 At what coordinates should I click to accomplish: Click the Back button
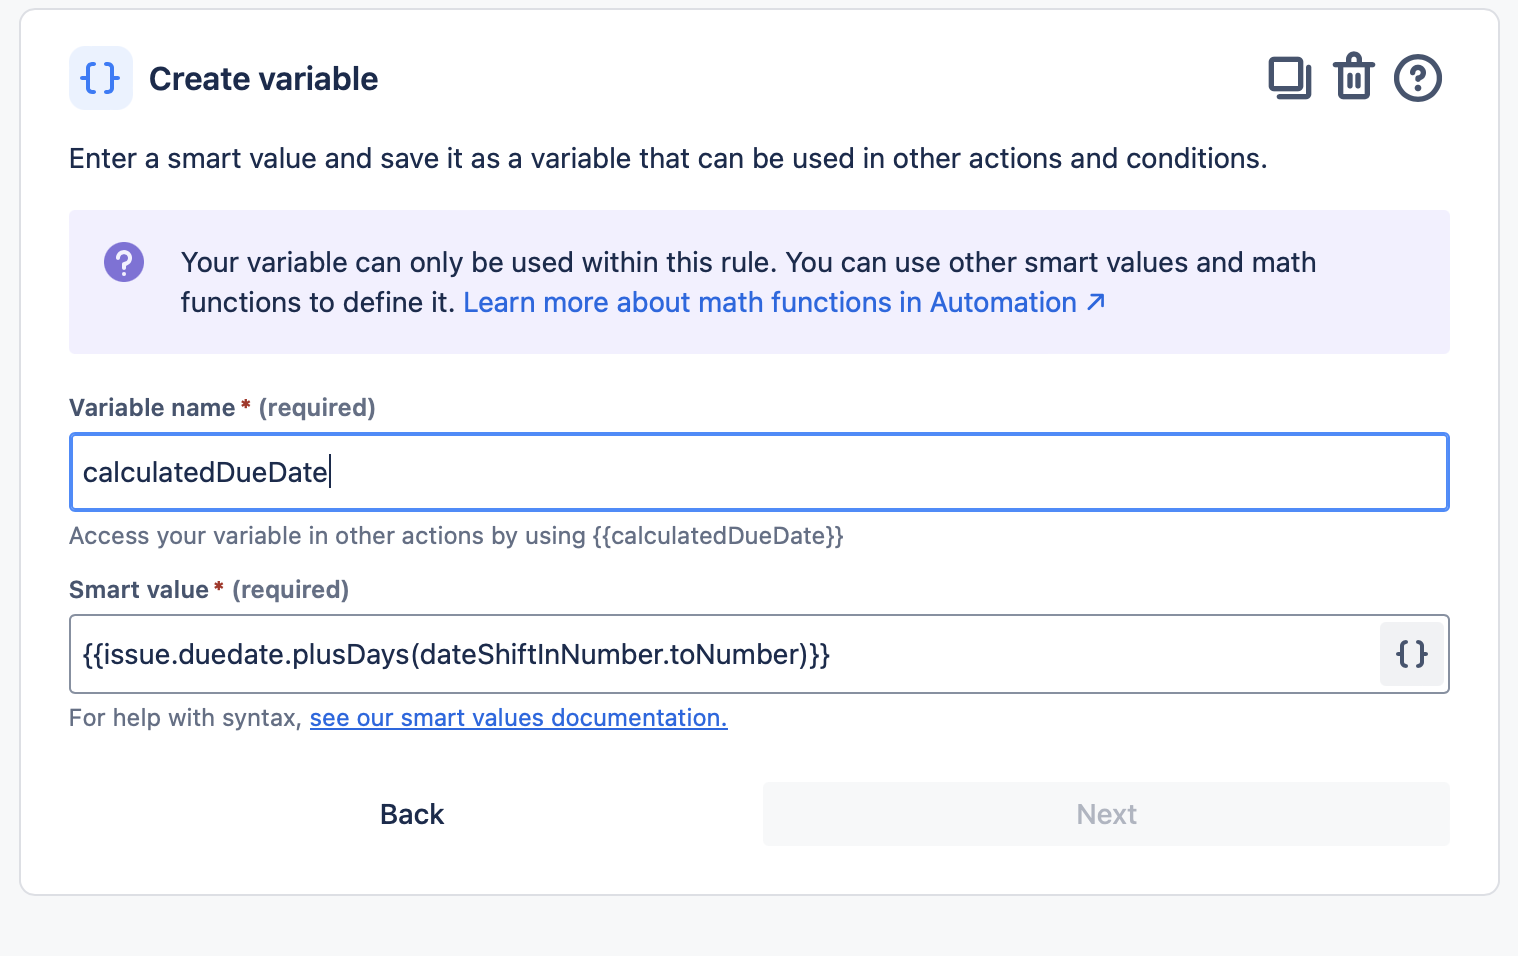pyautogui.click(x=412, y=814)
